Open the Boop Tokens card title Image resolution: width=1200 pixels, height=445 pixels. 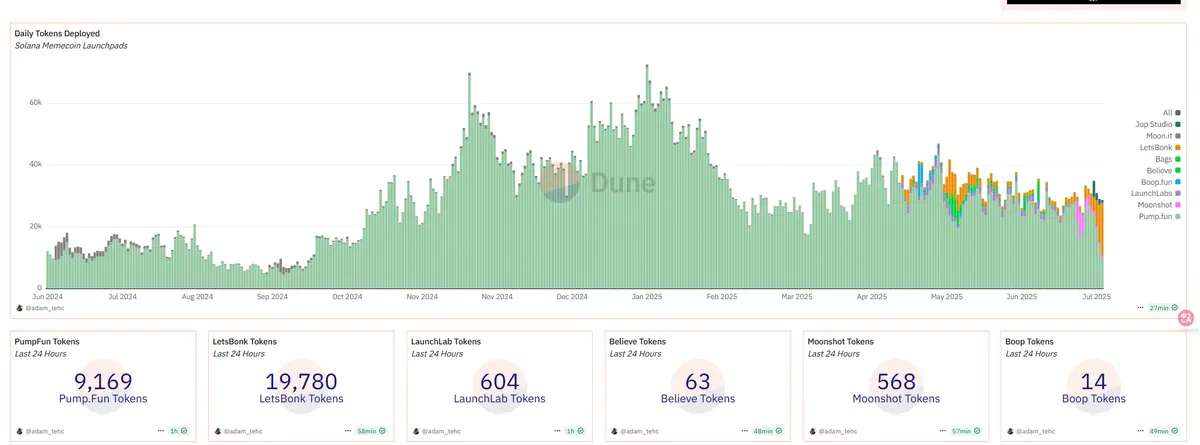1031,341
